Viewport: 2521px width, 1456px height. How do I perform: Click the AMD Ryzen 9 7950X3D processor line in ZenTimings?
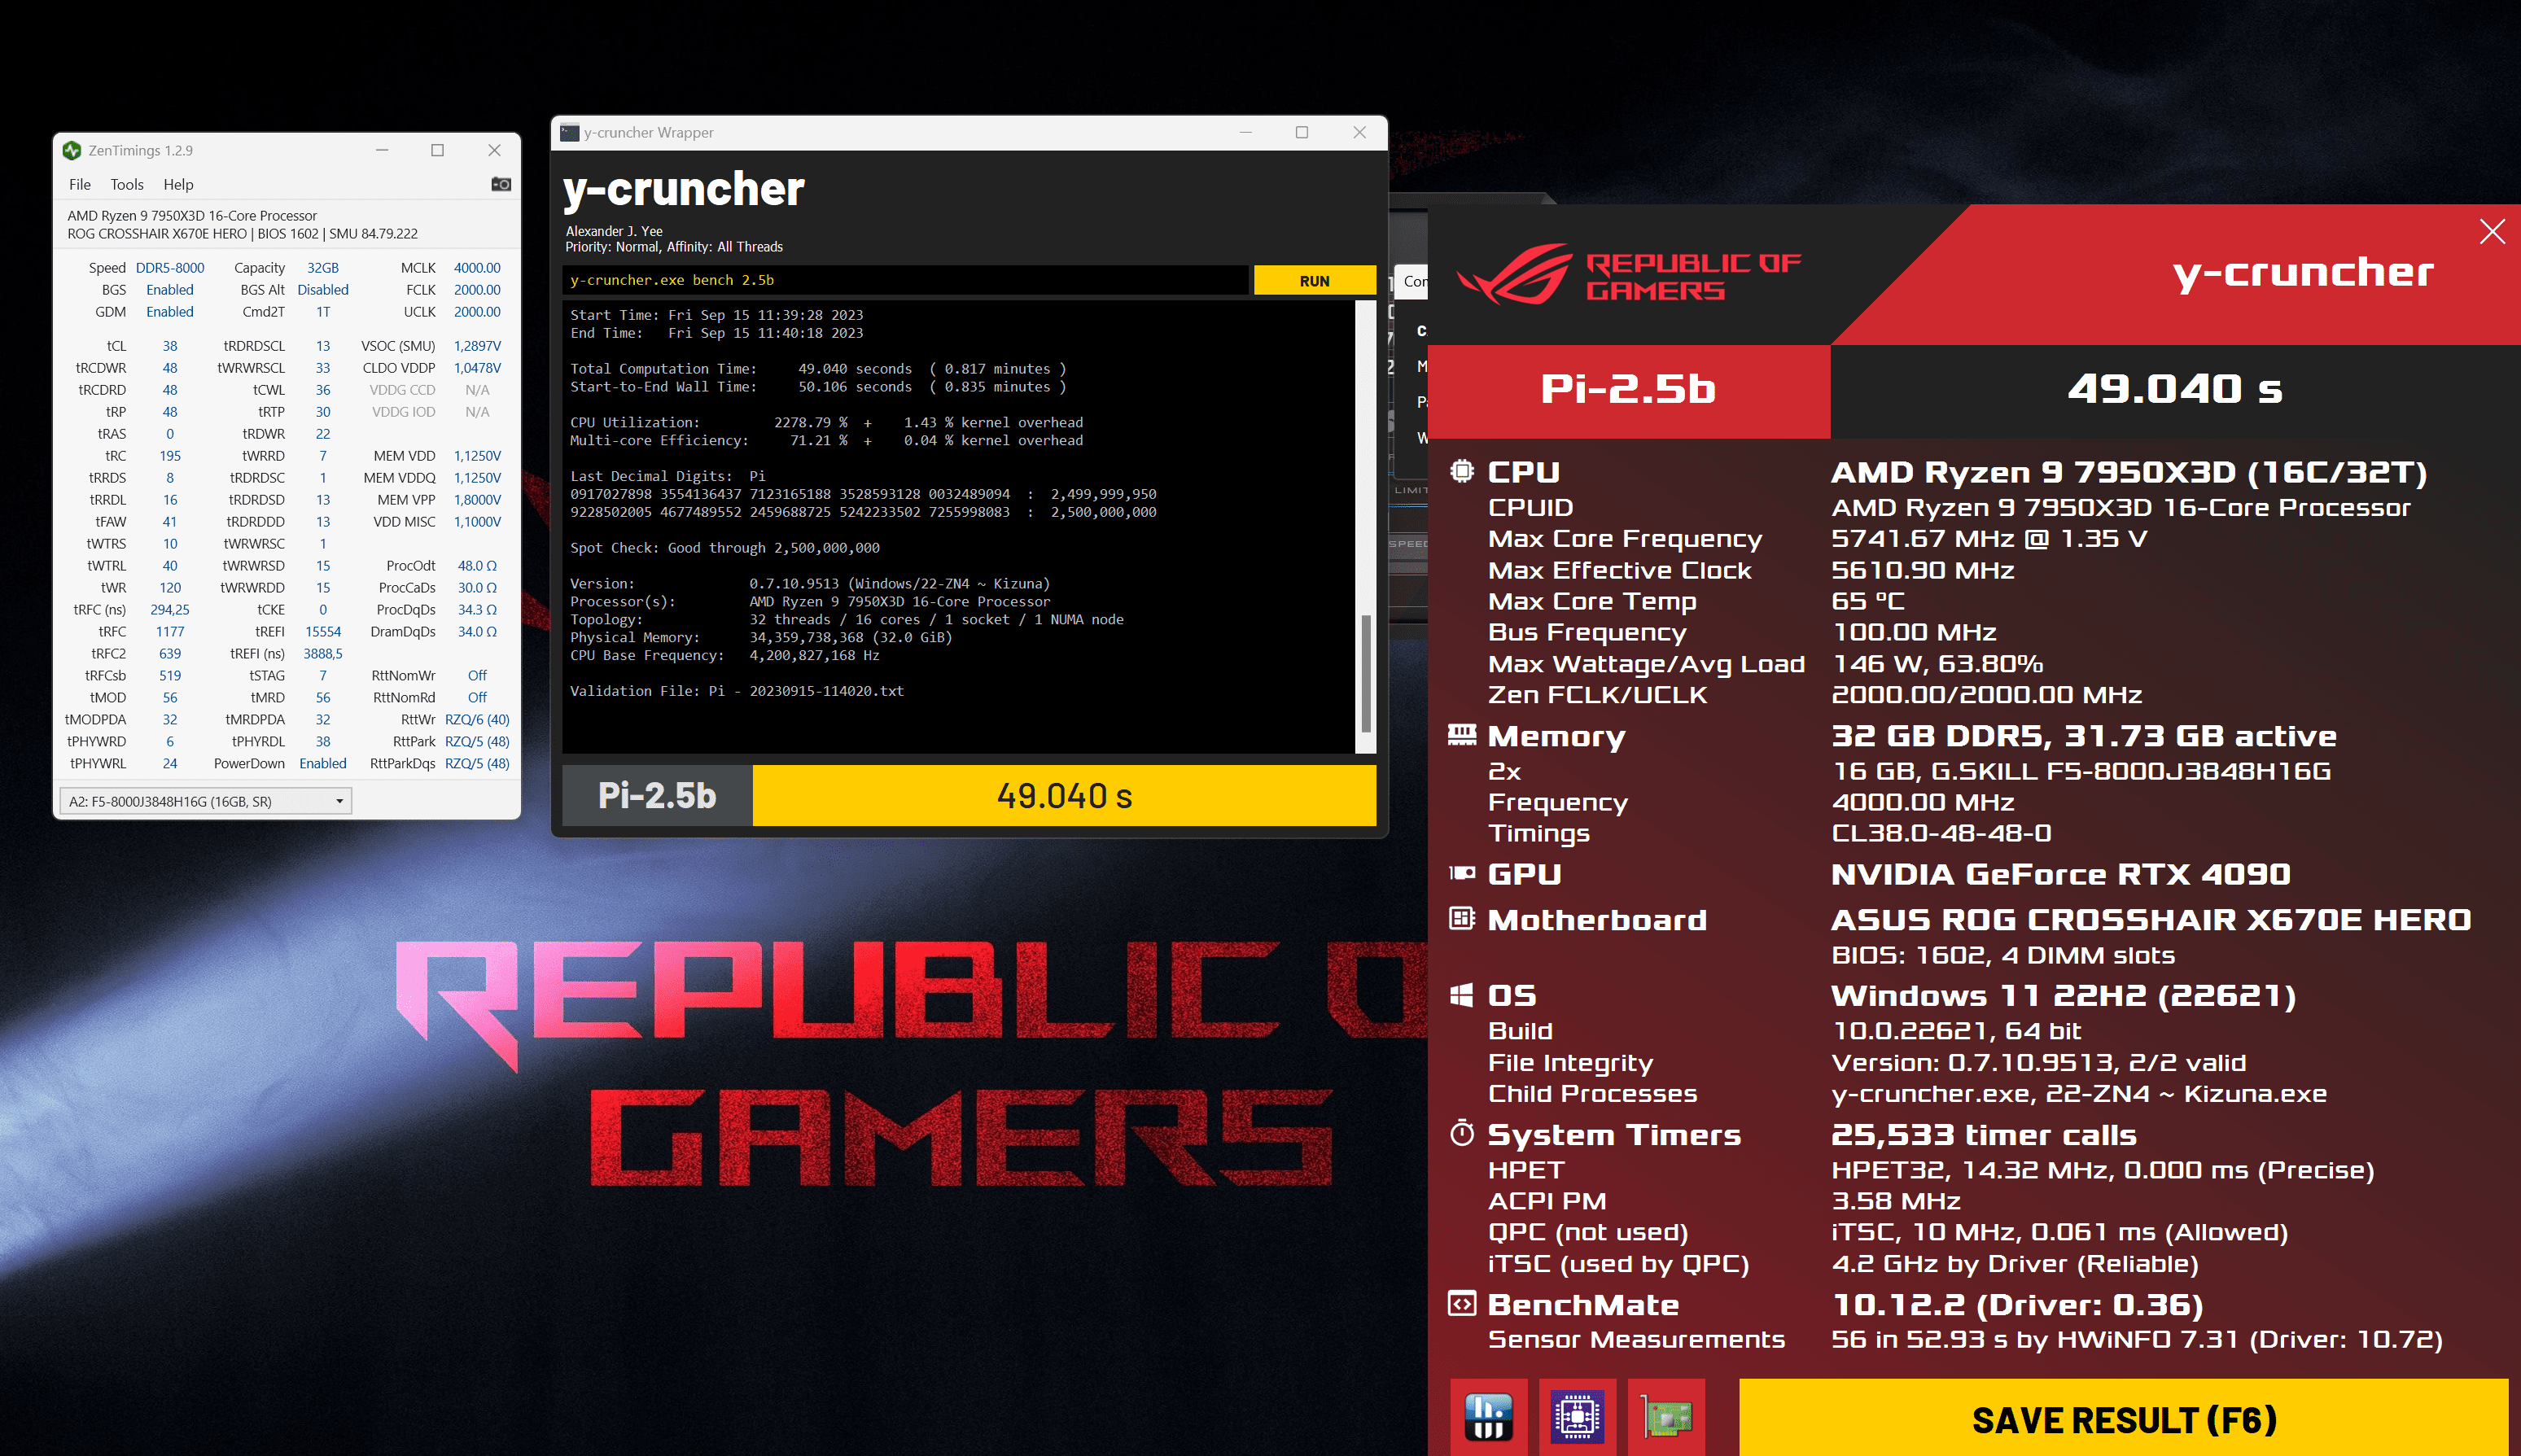pos(192,216)
